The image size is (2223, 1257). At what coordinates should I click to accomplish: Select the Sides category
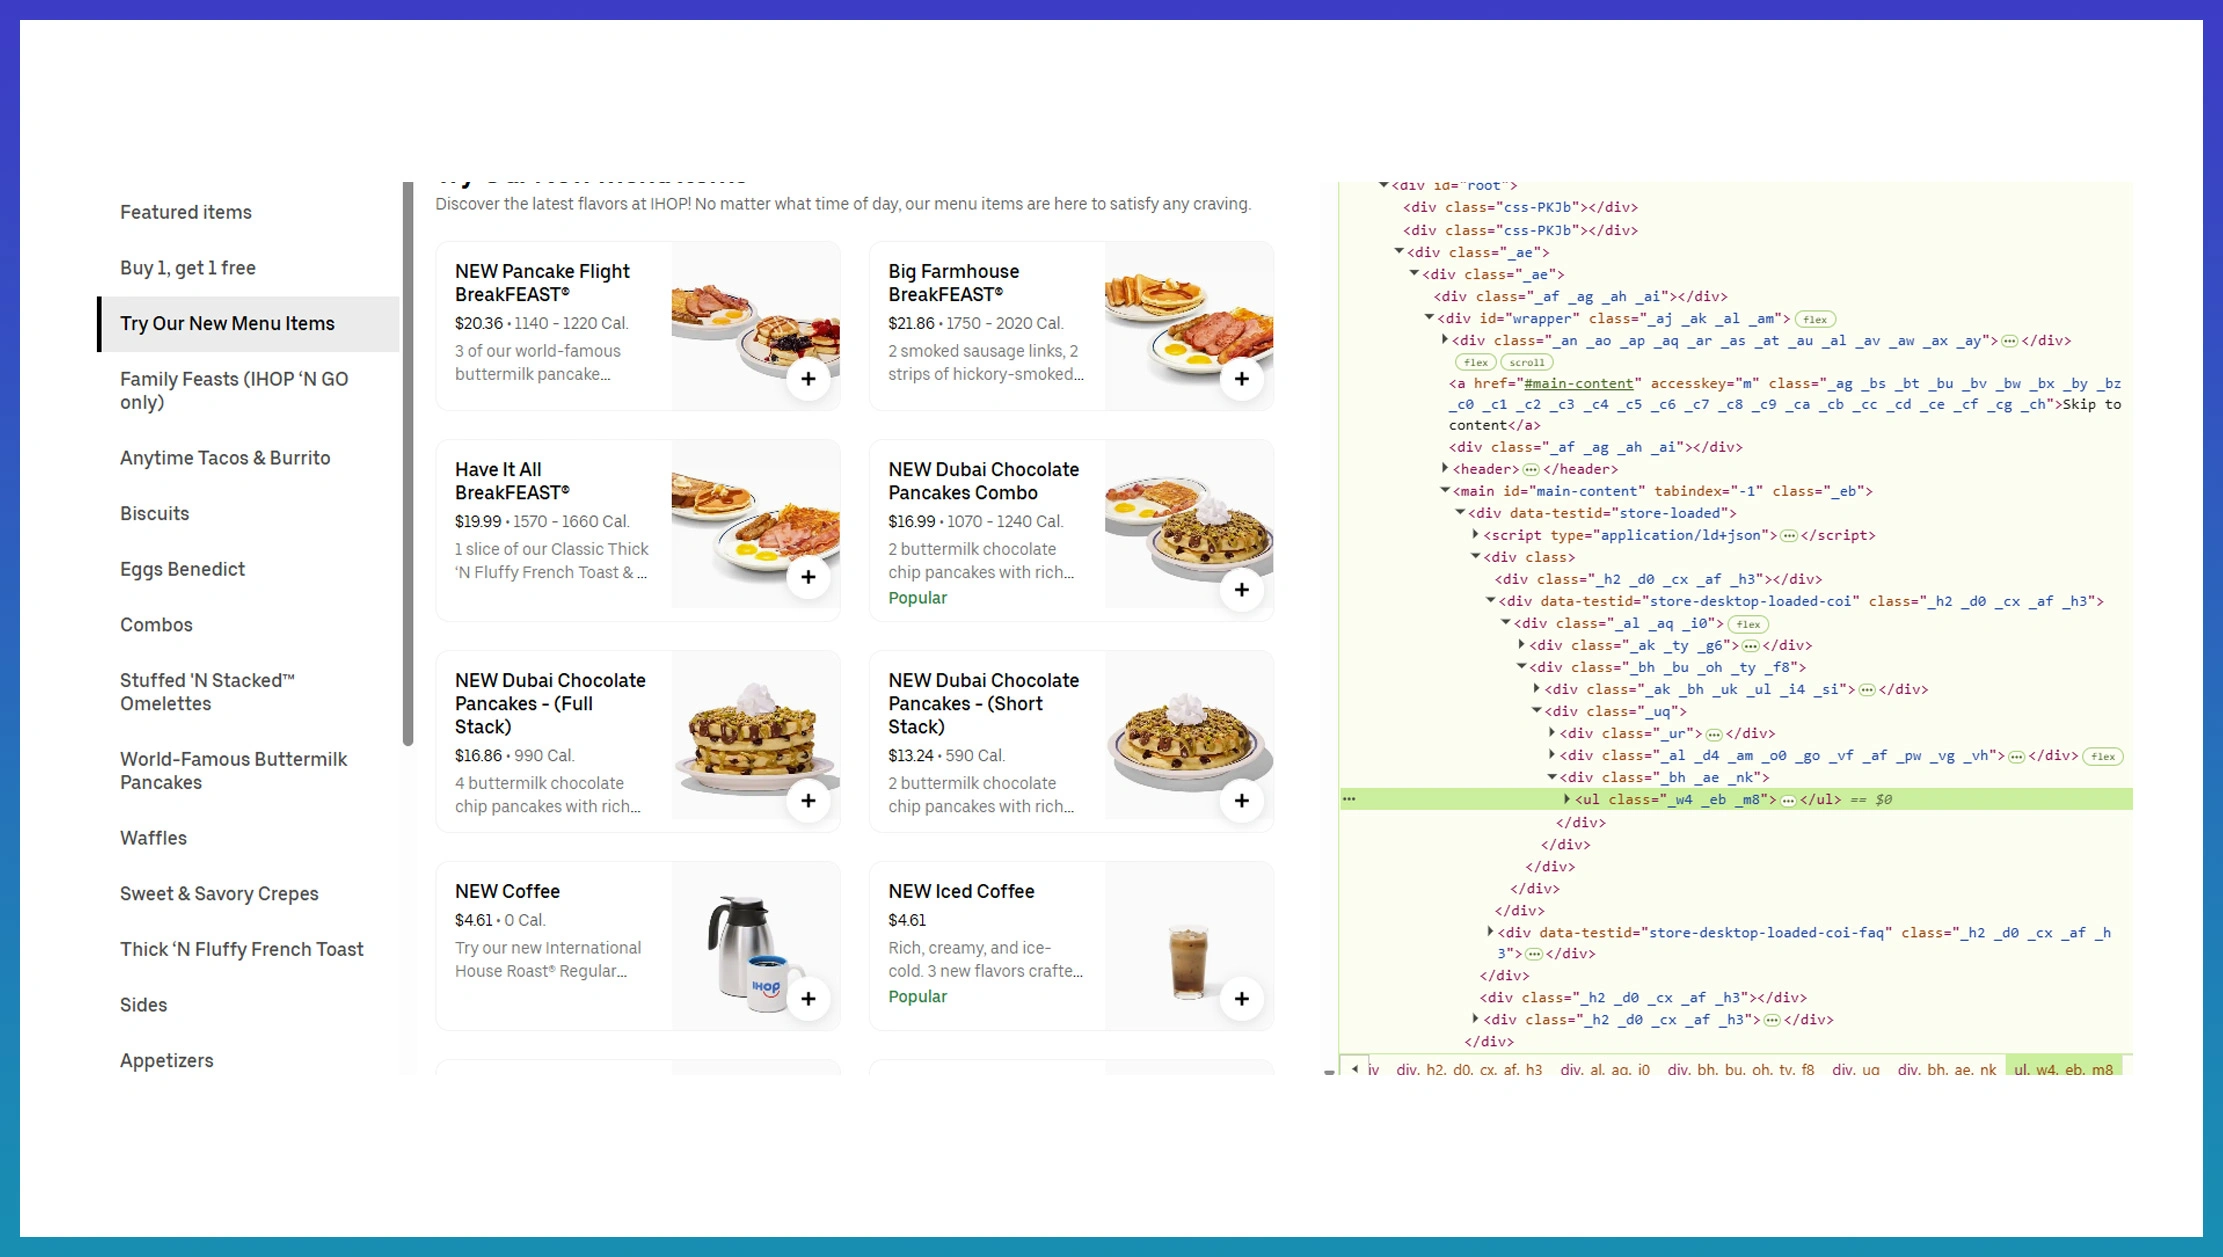point(143,1005)
